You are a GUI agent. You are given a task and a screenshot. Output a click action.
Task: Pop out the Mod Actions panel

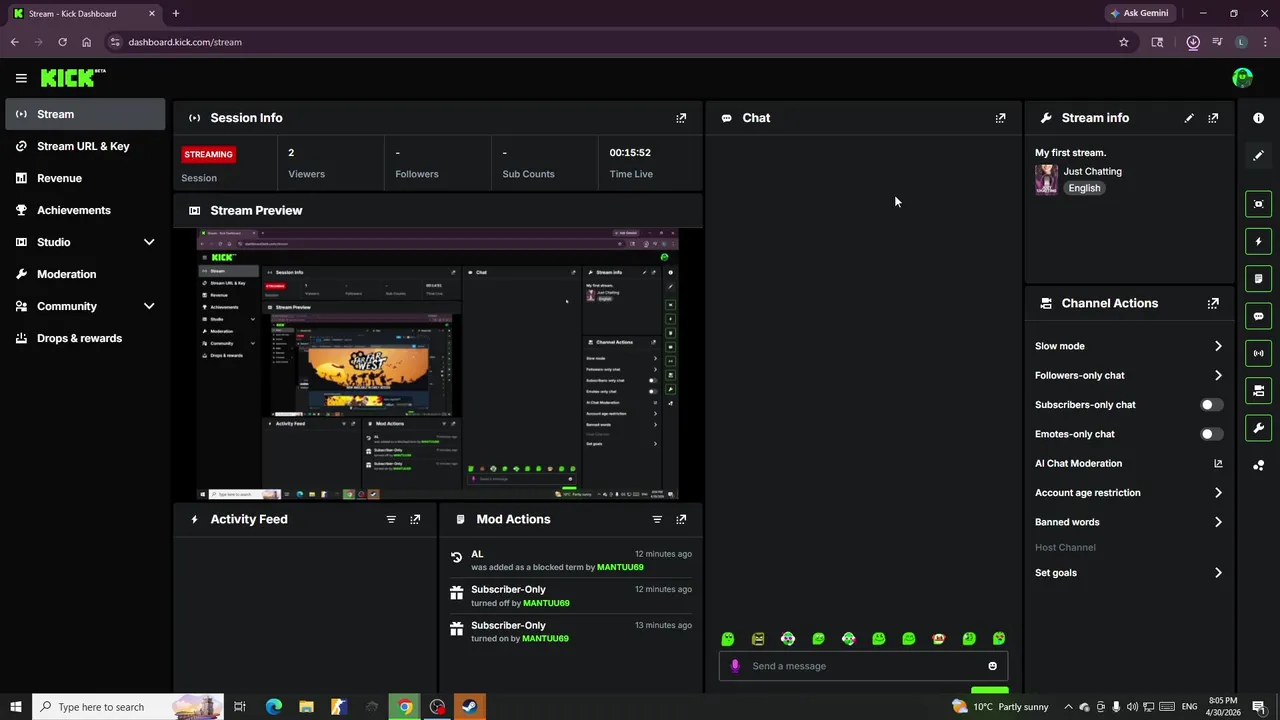click(x=681, y=519)
